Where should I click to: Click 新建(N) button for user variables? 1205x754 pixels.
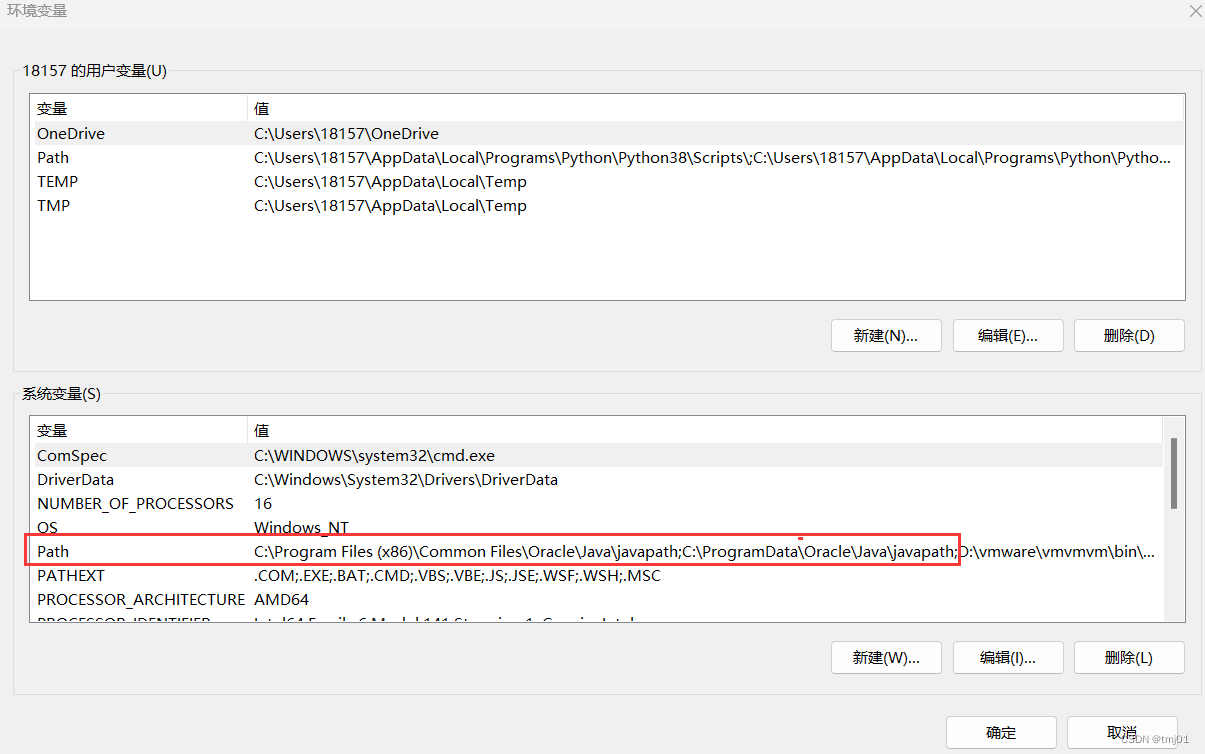[x=886, y=336]
